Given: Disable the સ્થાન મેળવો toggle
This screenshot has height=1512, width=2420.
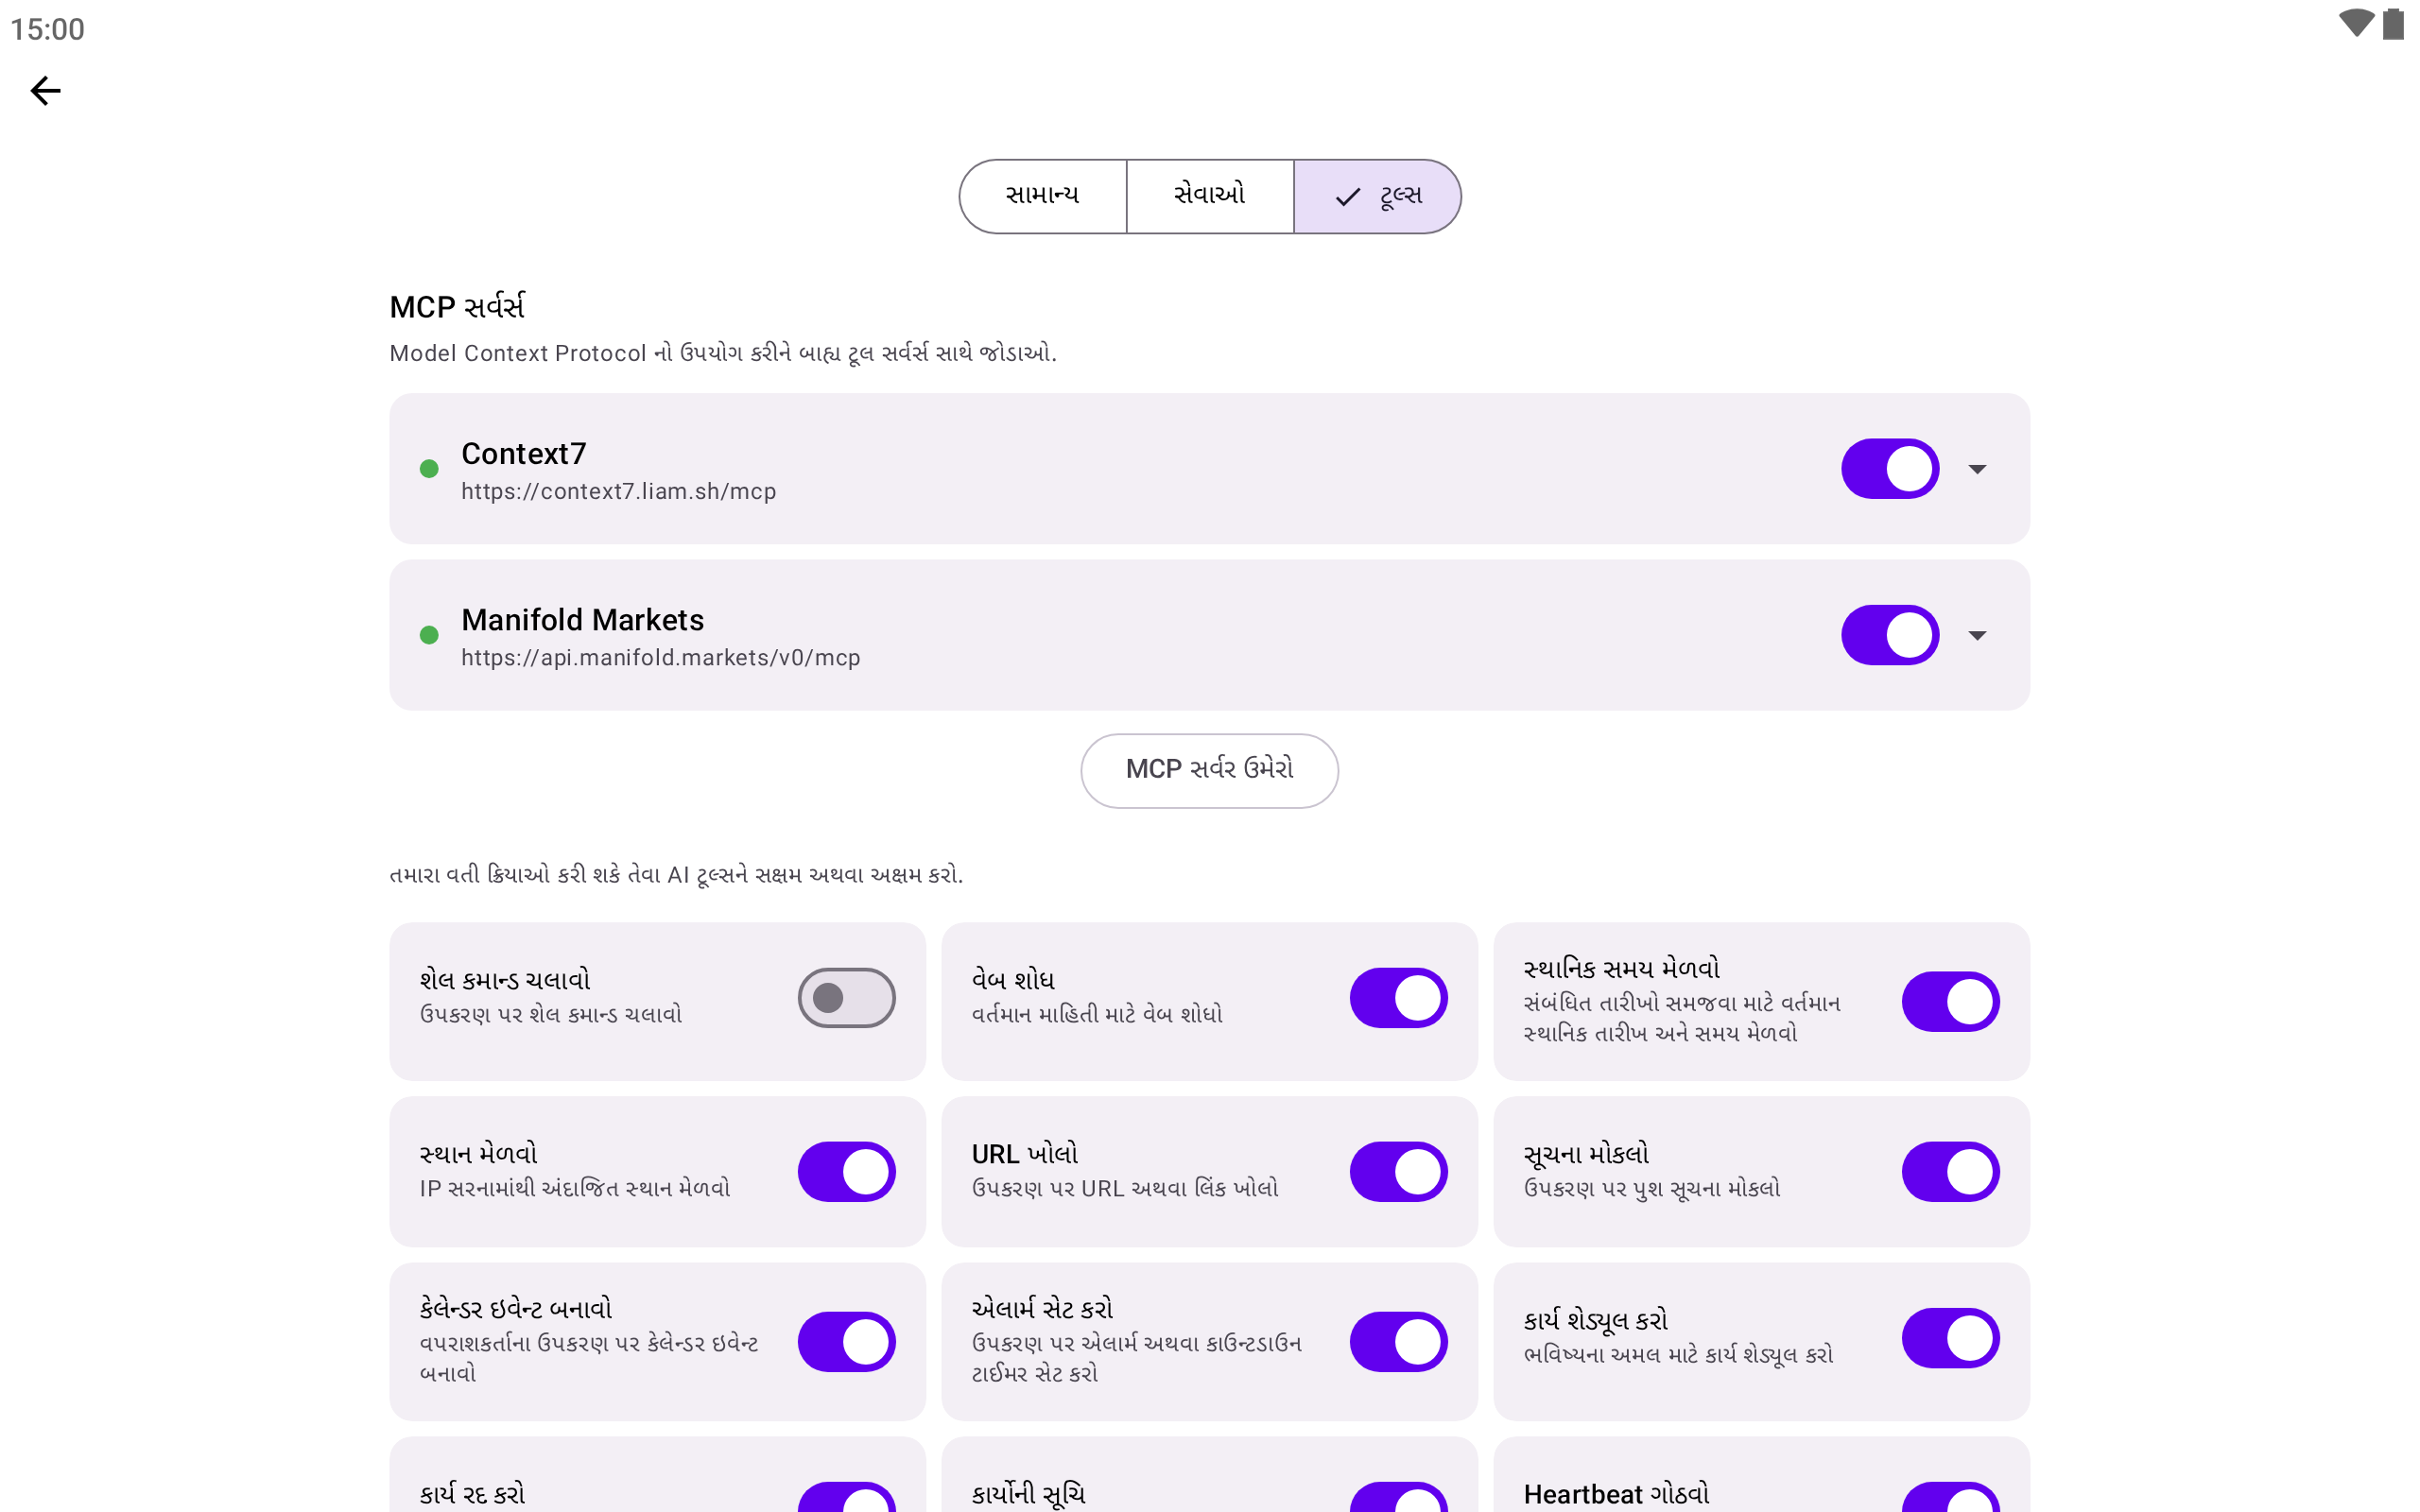Looking at the screenshot, I should click(846, 1172).
